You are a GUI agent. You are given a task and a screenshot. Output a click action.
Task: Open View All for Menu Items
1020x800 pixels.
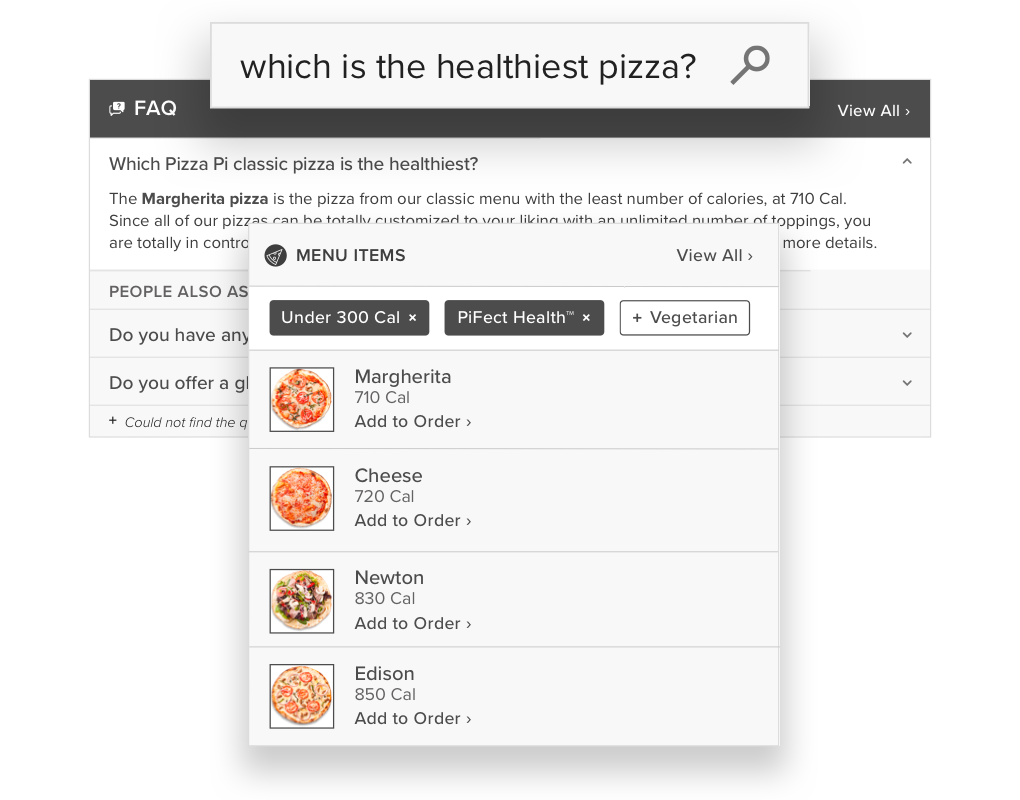pos(714,256)
